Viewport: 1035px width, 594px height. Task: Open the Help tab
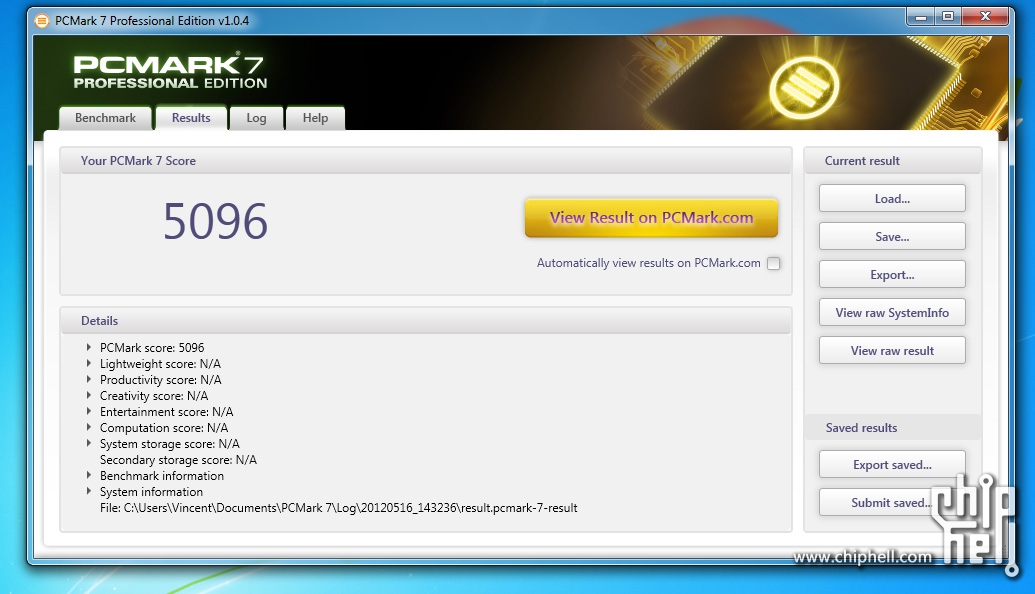click(316, 118)
